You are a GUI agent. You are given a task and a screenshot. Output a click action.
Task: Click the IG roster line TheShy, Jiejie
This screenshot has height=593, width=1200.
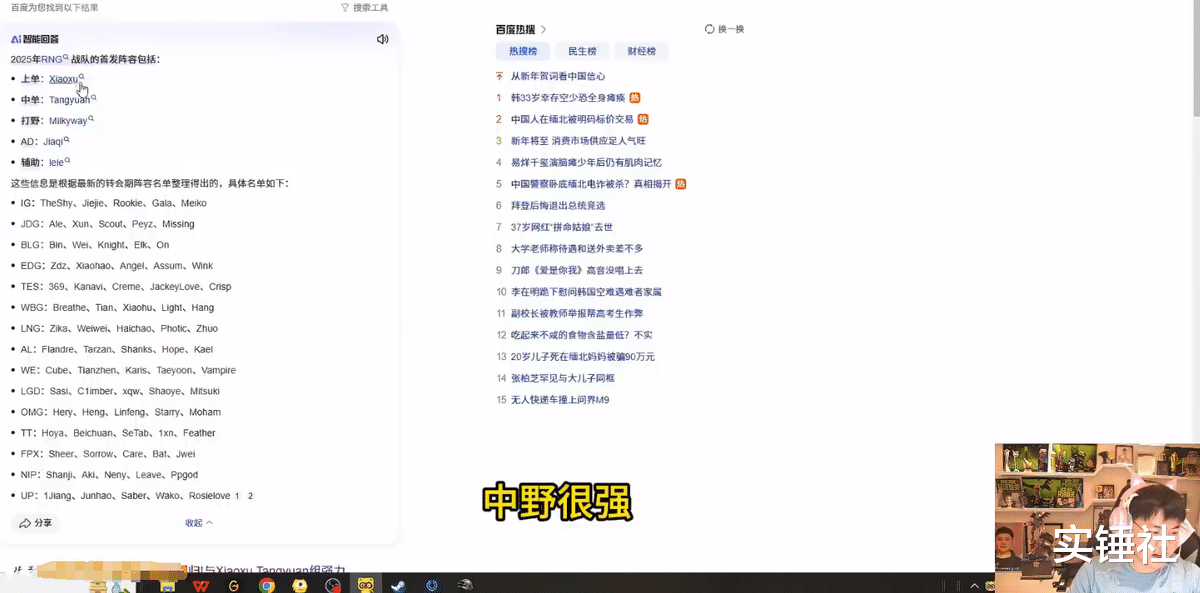[114, 203]
